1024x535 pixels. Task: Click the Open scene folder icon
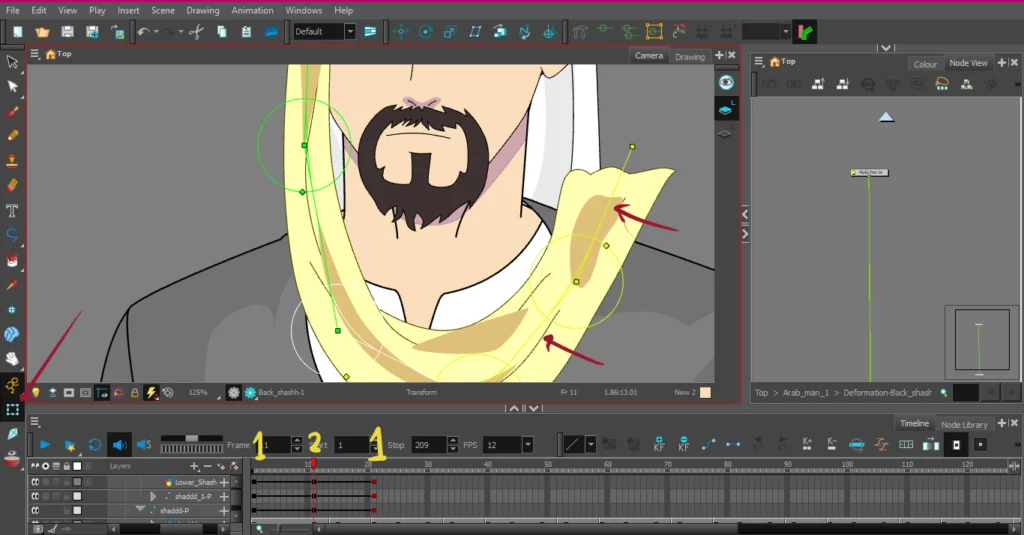coord(42,31)
